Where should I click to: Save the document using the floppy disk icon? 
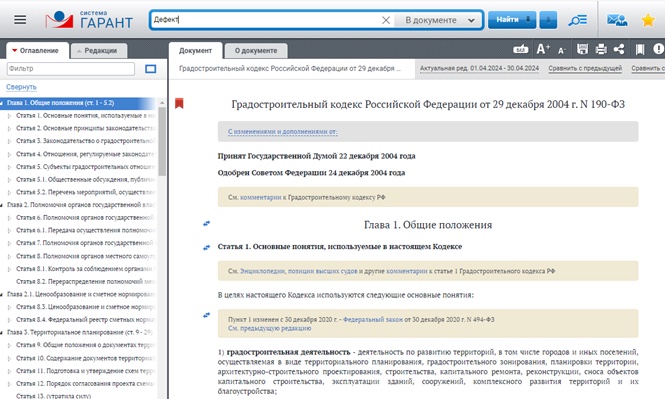(582, 50)
